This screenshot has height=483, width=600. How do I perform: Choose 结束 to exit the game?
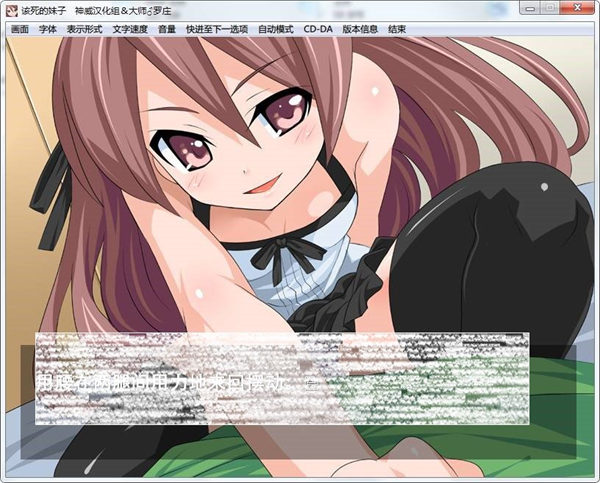click(397, 29)
